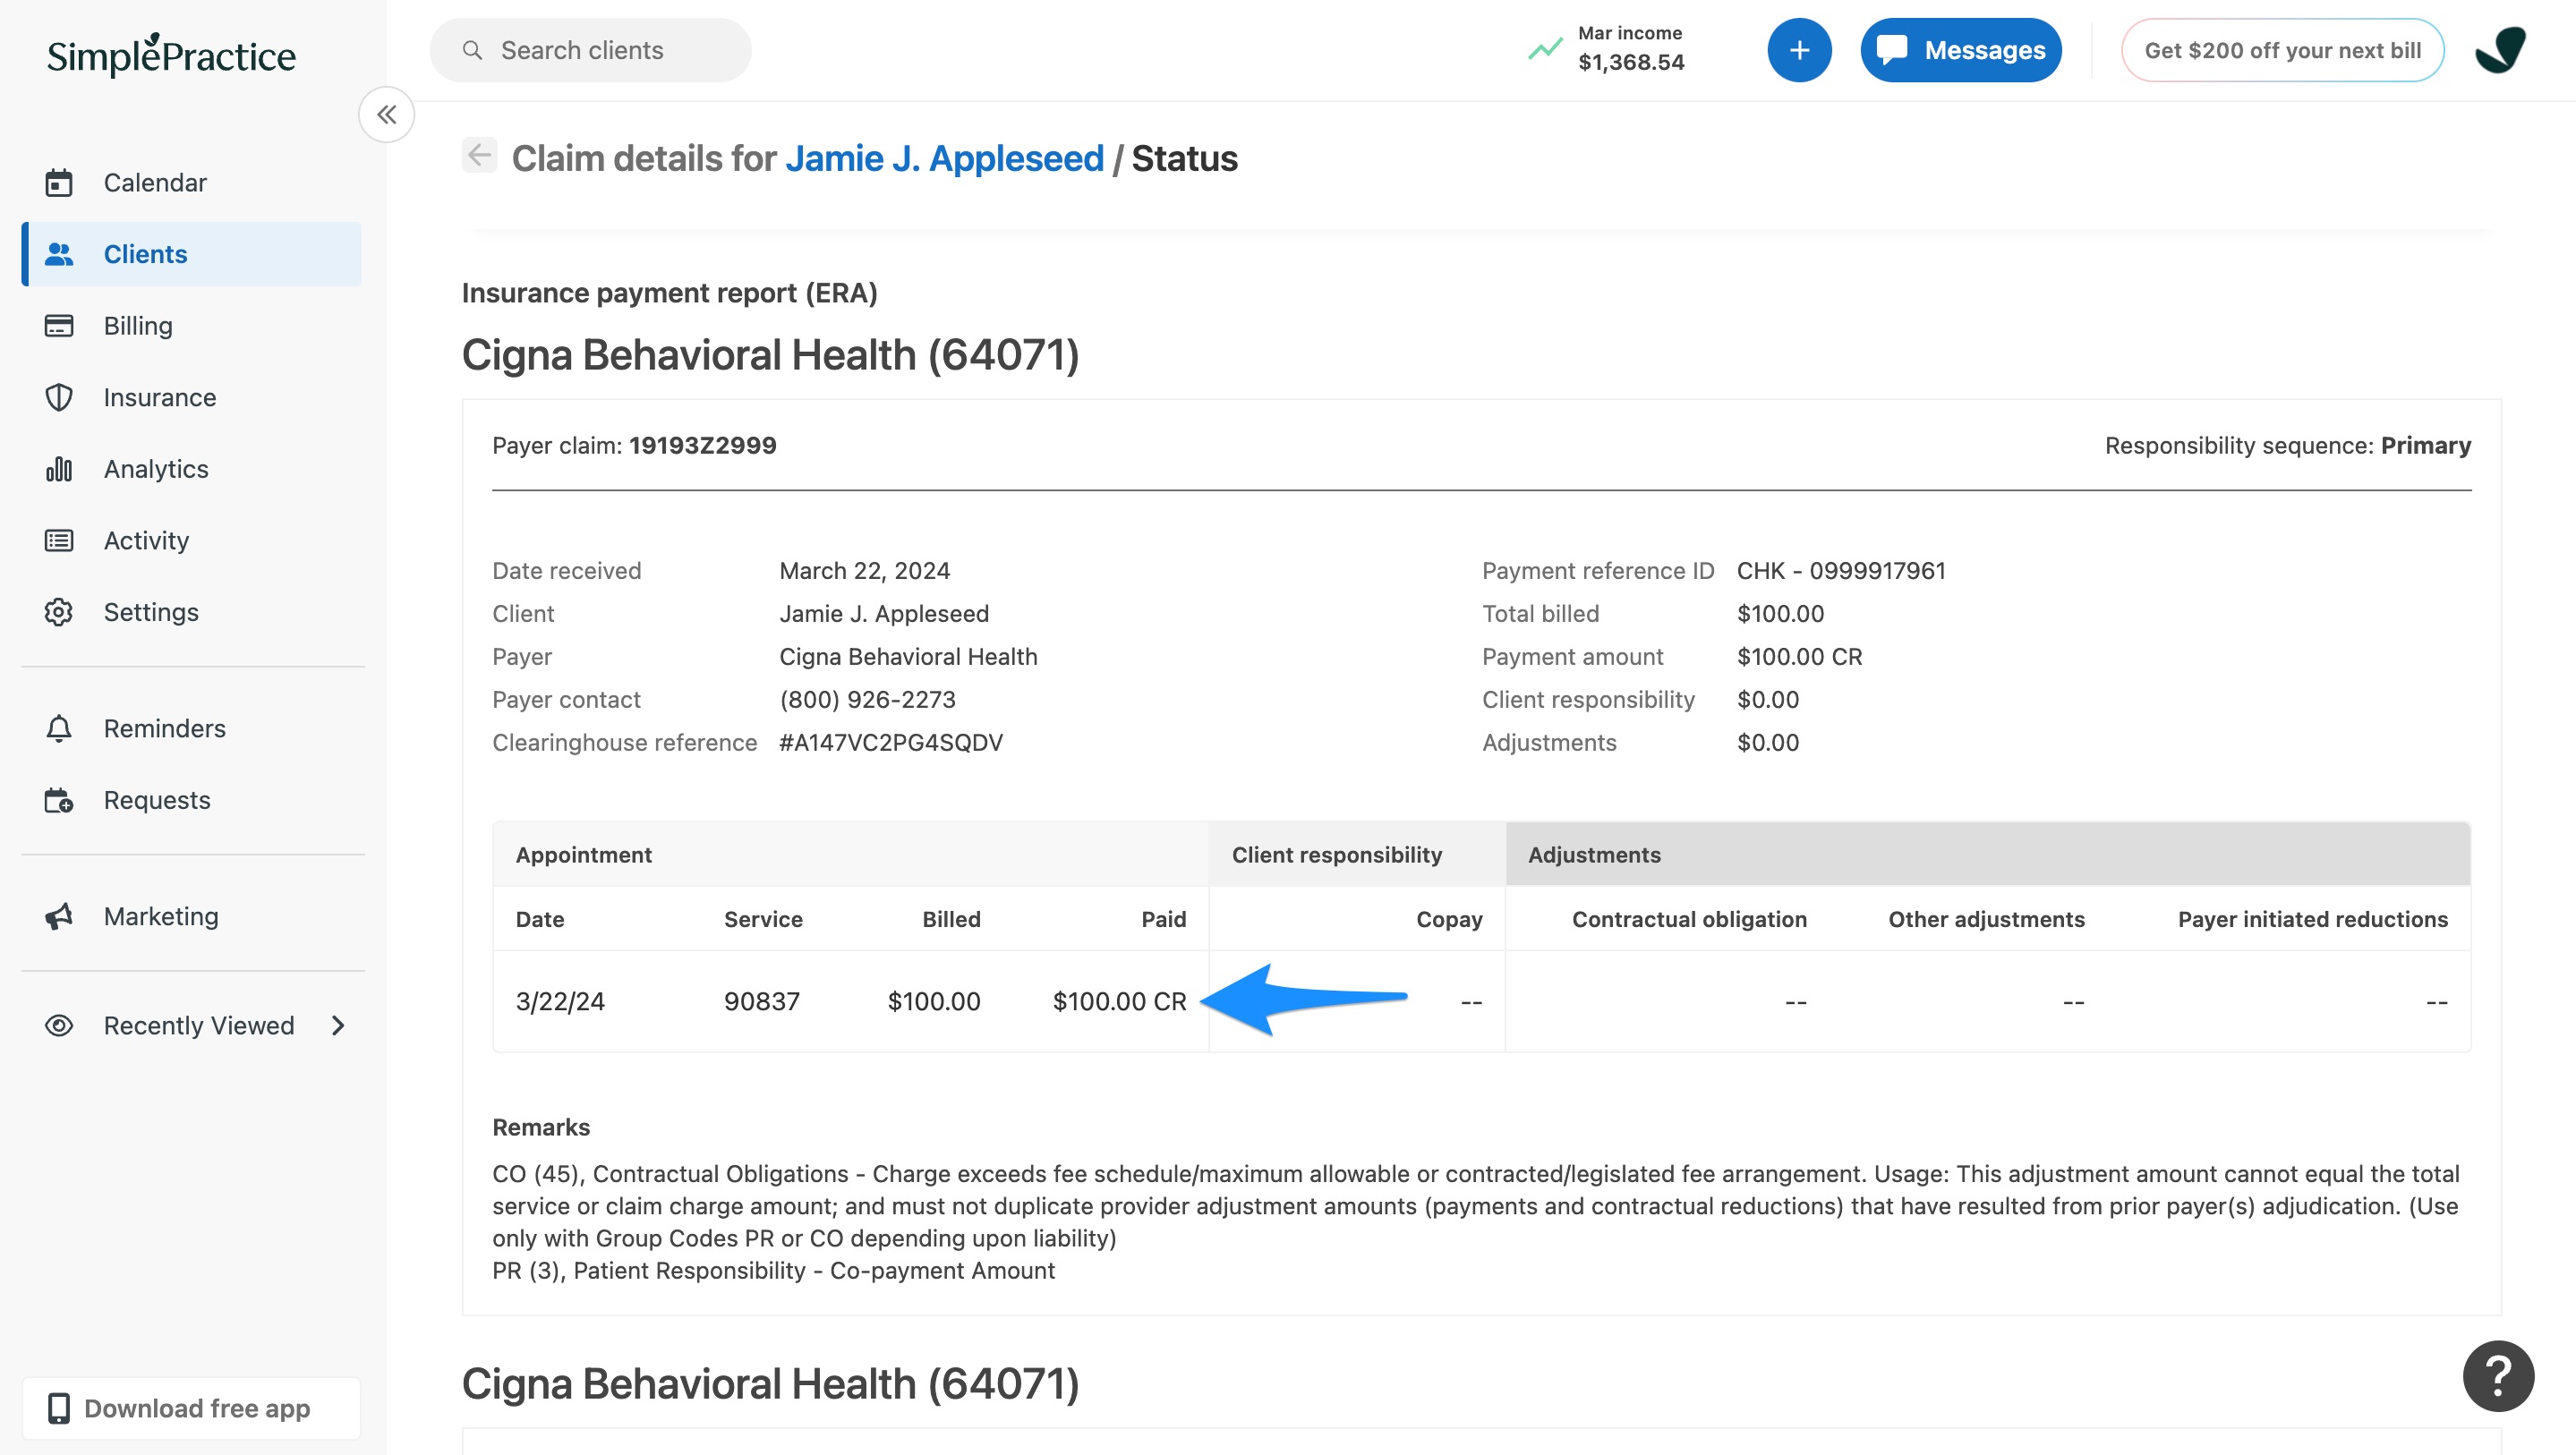The width and height of the screenshot is (2576, 1455).
Task: Go back using the arrow beside Claim details
Action: point(479,155)
